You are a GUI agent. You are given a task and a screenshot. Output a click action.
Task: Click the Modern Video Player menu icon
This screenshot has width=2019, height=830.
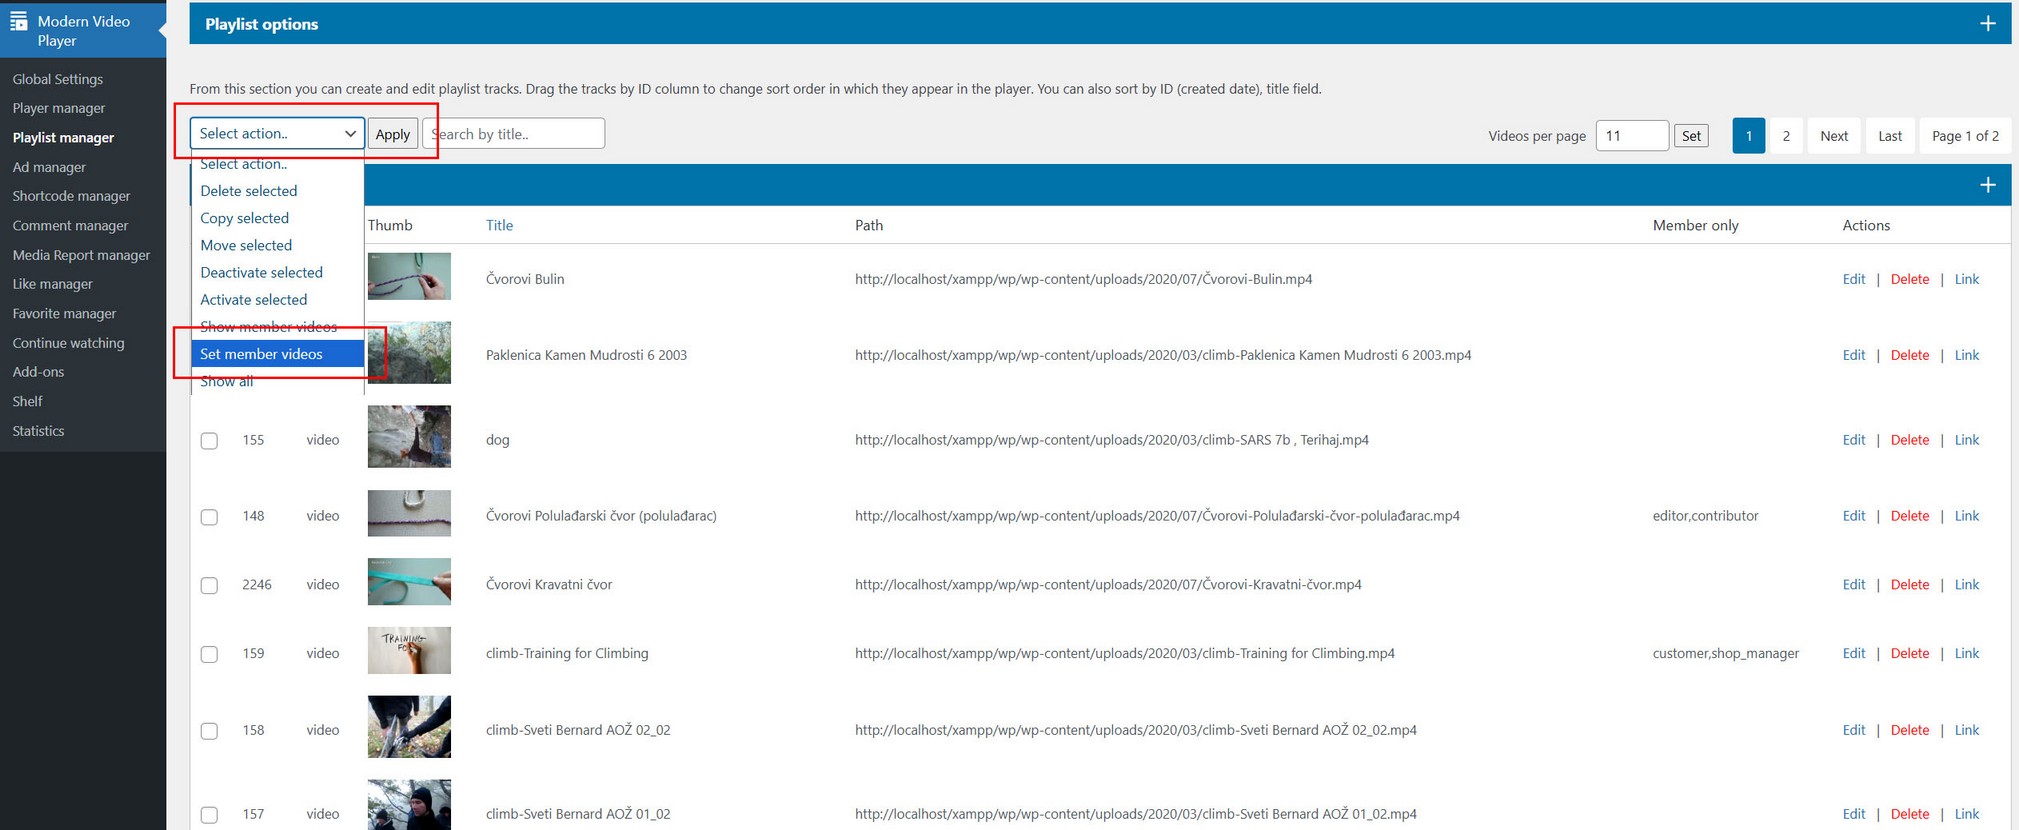(18, 21)
